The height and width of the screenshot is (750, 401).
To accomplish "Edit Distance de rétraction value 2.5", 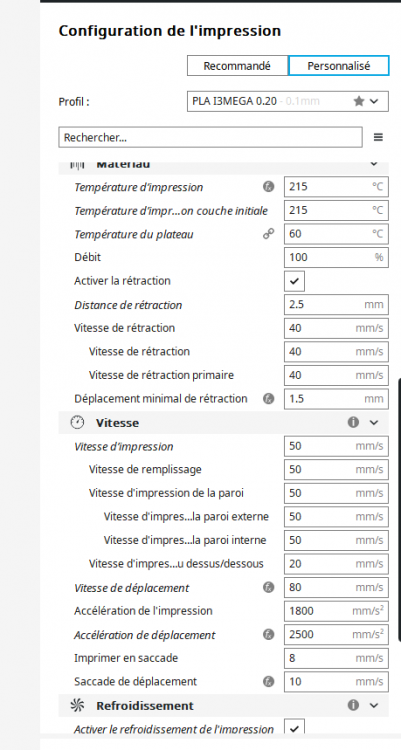I will click(336, 305).
